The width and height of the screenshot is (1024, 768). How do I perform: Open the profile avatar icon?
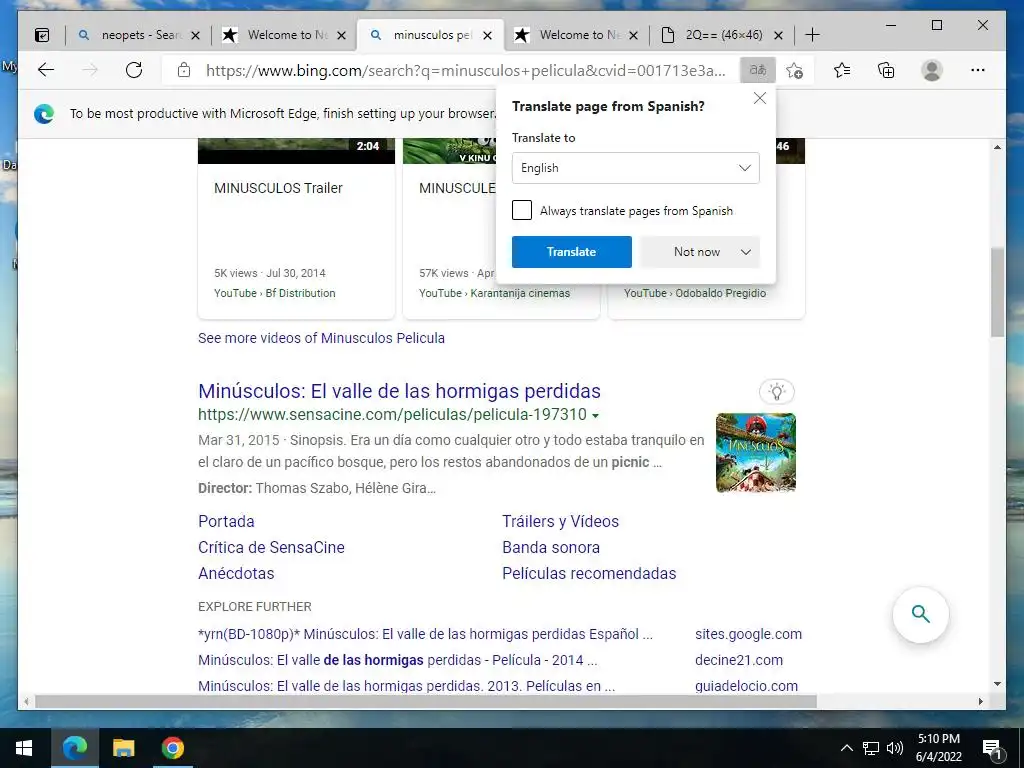(932, 70)
